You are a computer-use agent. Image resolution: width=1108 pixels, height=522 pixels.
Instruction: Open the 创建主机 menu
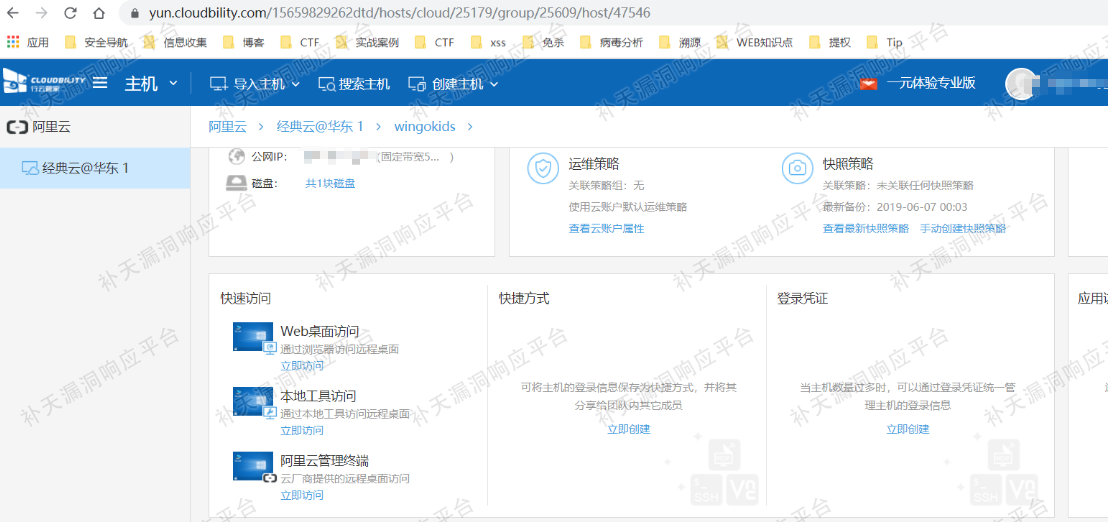[x=454, y=83]
